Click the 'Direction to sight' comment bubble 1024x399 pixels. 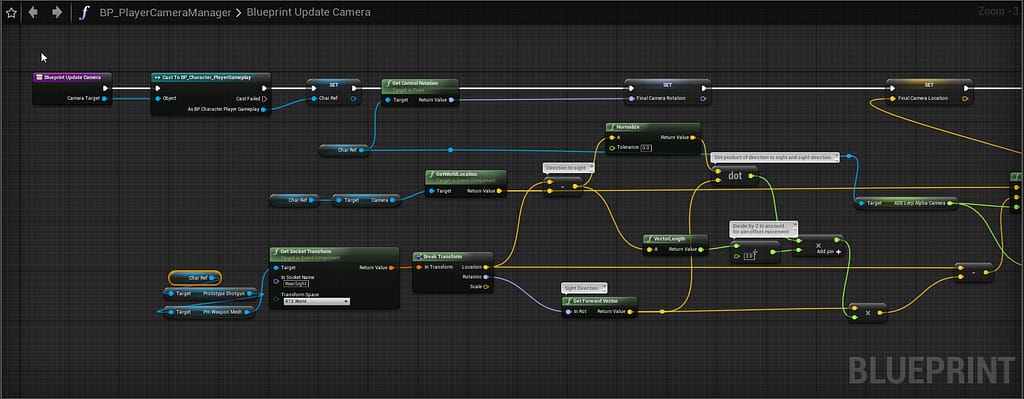(x=569, y=168)
